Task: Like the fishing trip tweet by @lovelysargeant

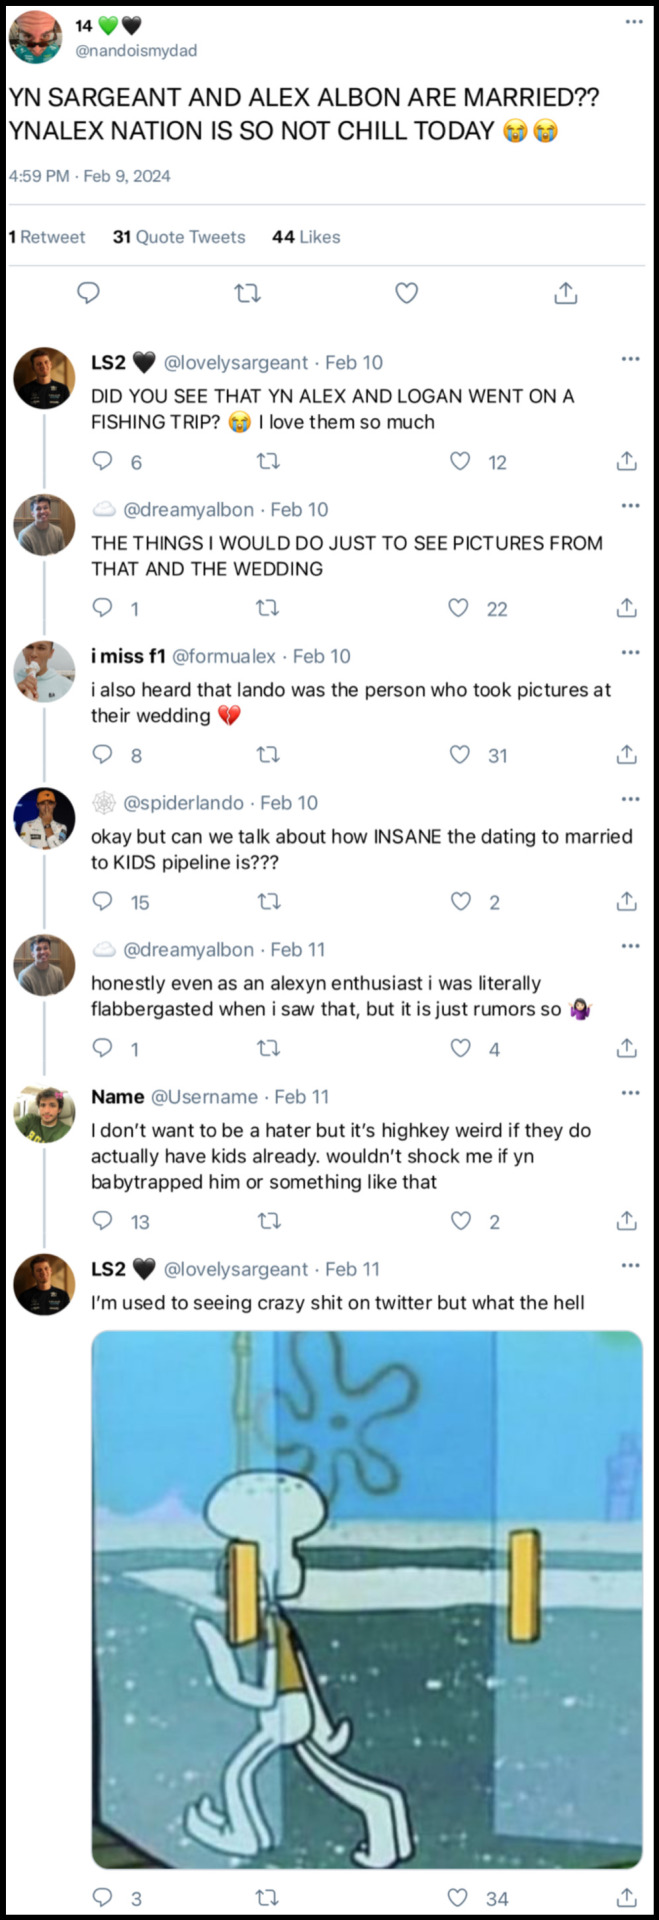Action: (x=460, y=461)
